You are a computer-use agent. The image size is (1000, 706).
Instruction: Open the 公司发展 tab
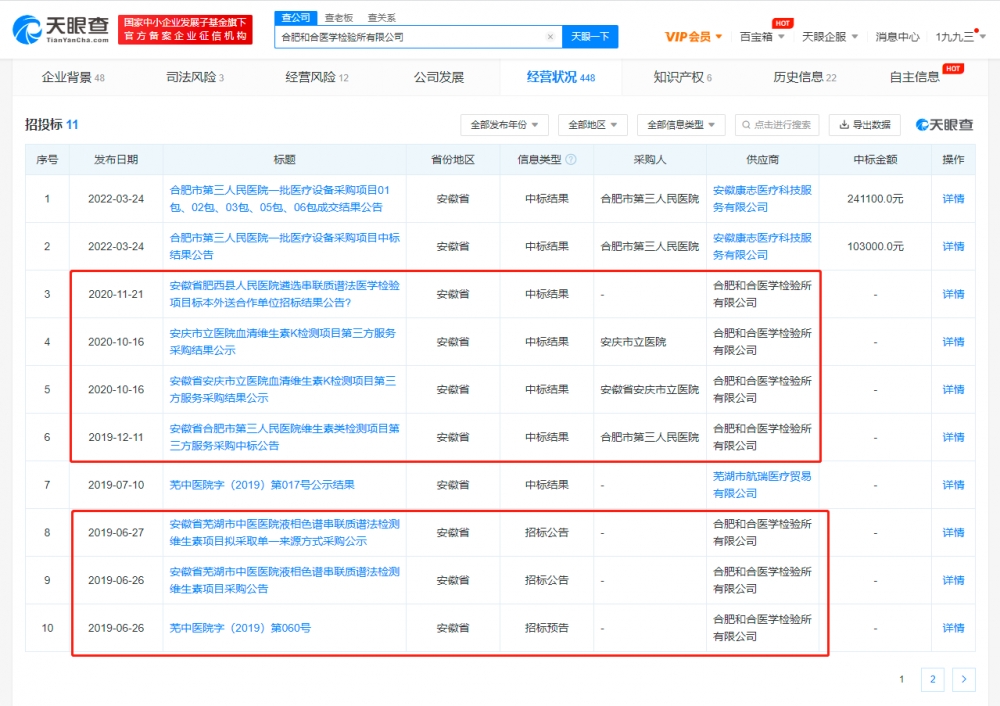pos(439,77)
